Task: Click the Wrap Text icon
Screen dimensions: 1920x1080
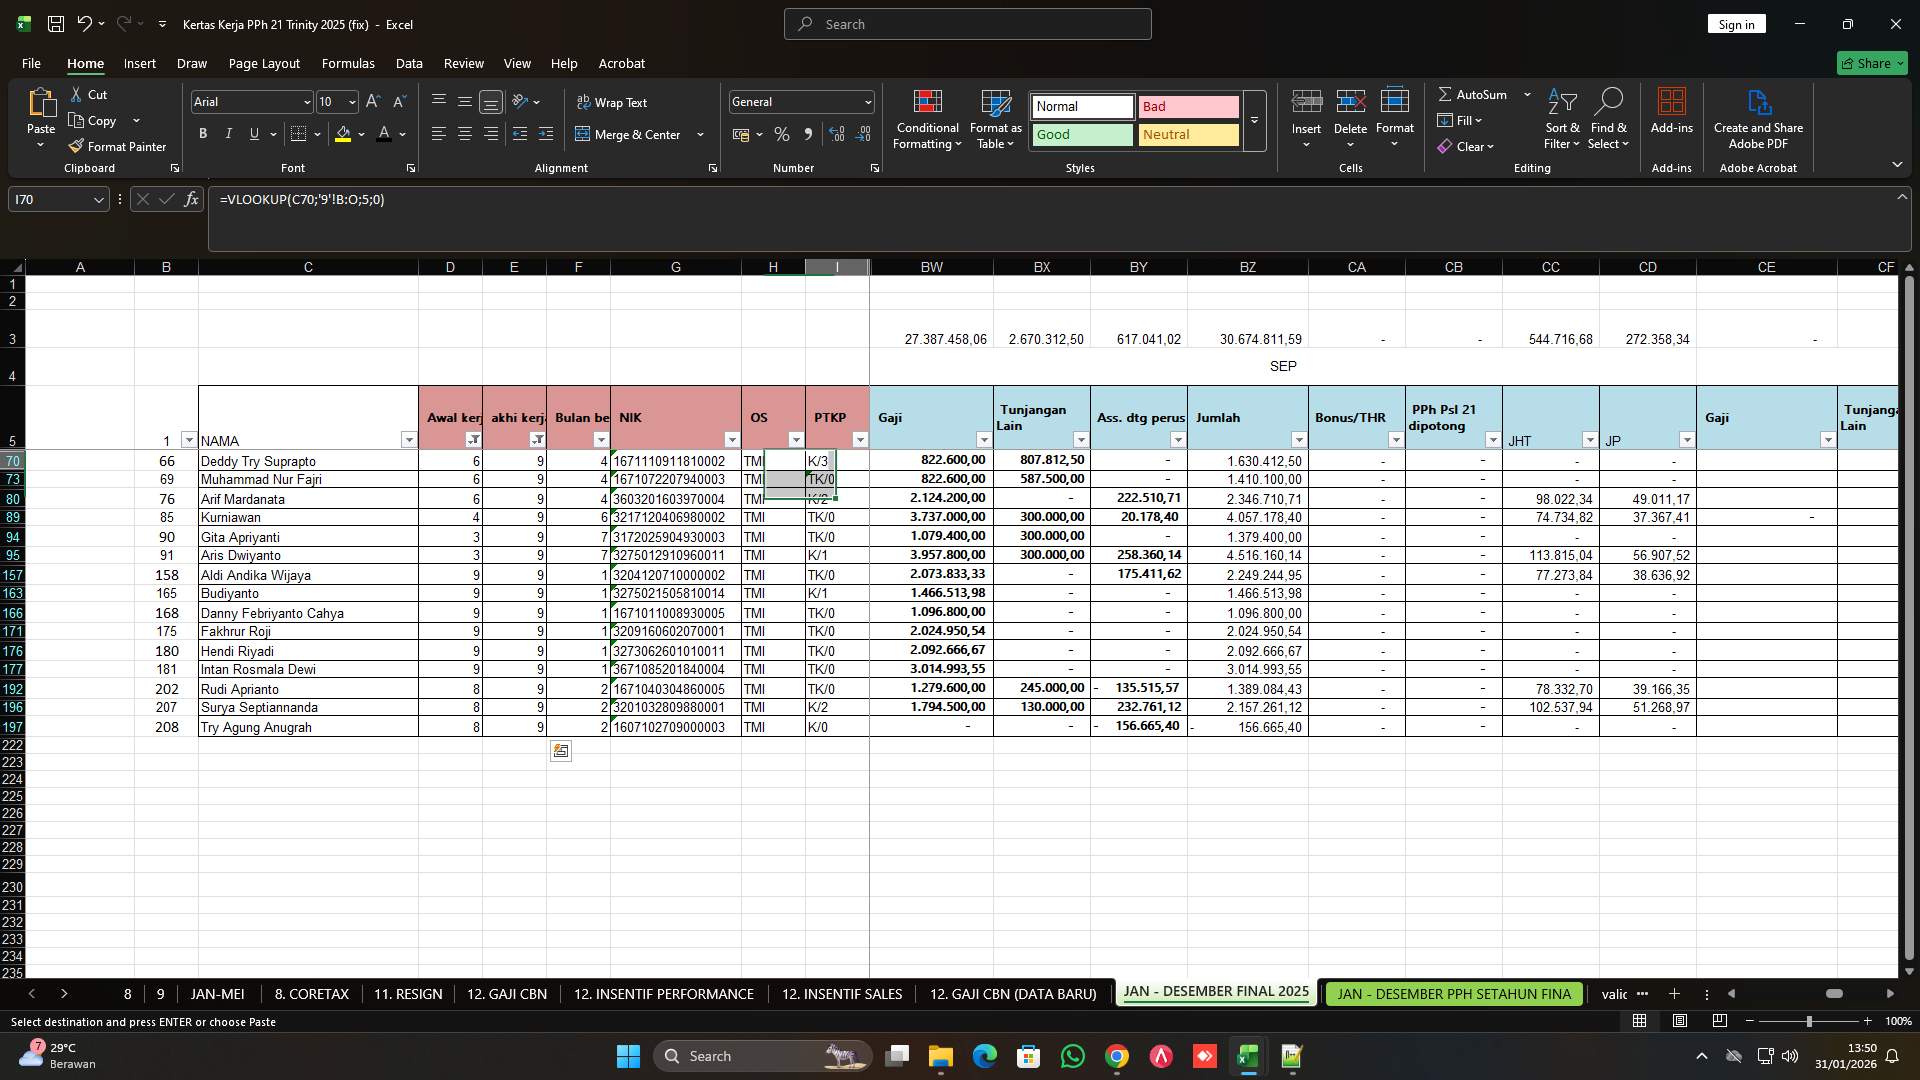Action: 613,102
